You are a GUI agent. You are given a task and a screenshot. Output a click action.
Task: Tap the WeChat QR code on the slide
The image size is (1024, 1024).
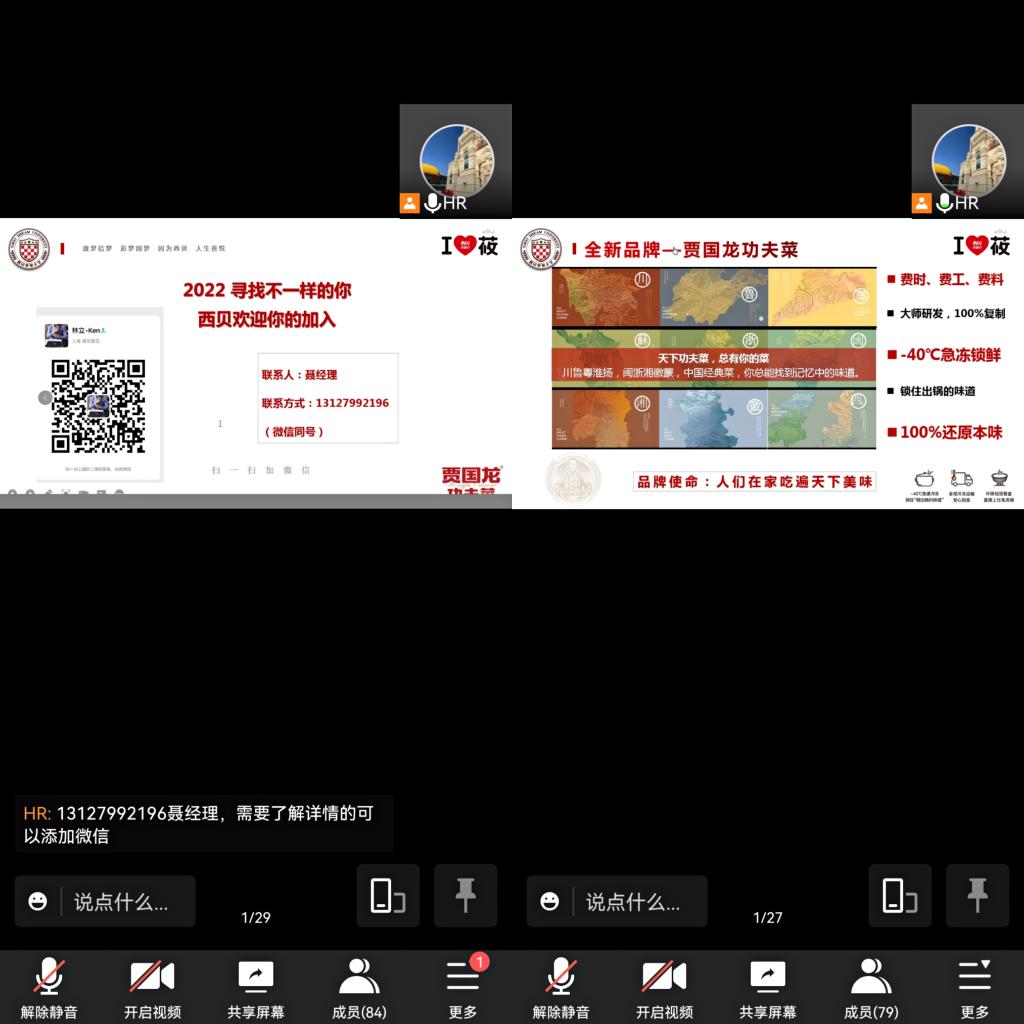[x=98, y=405]
